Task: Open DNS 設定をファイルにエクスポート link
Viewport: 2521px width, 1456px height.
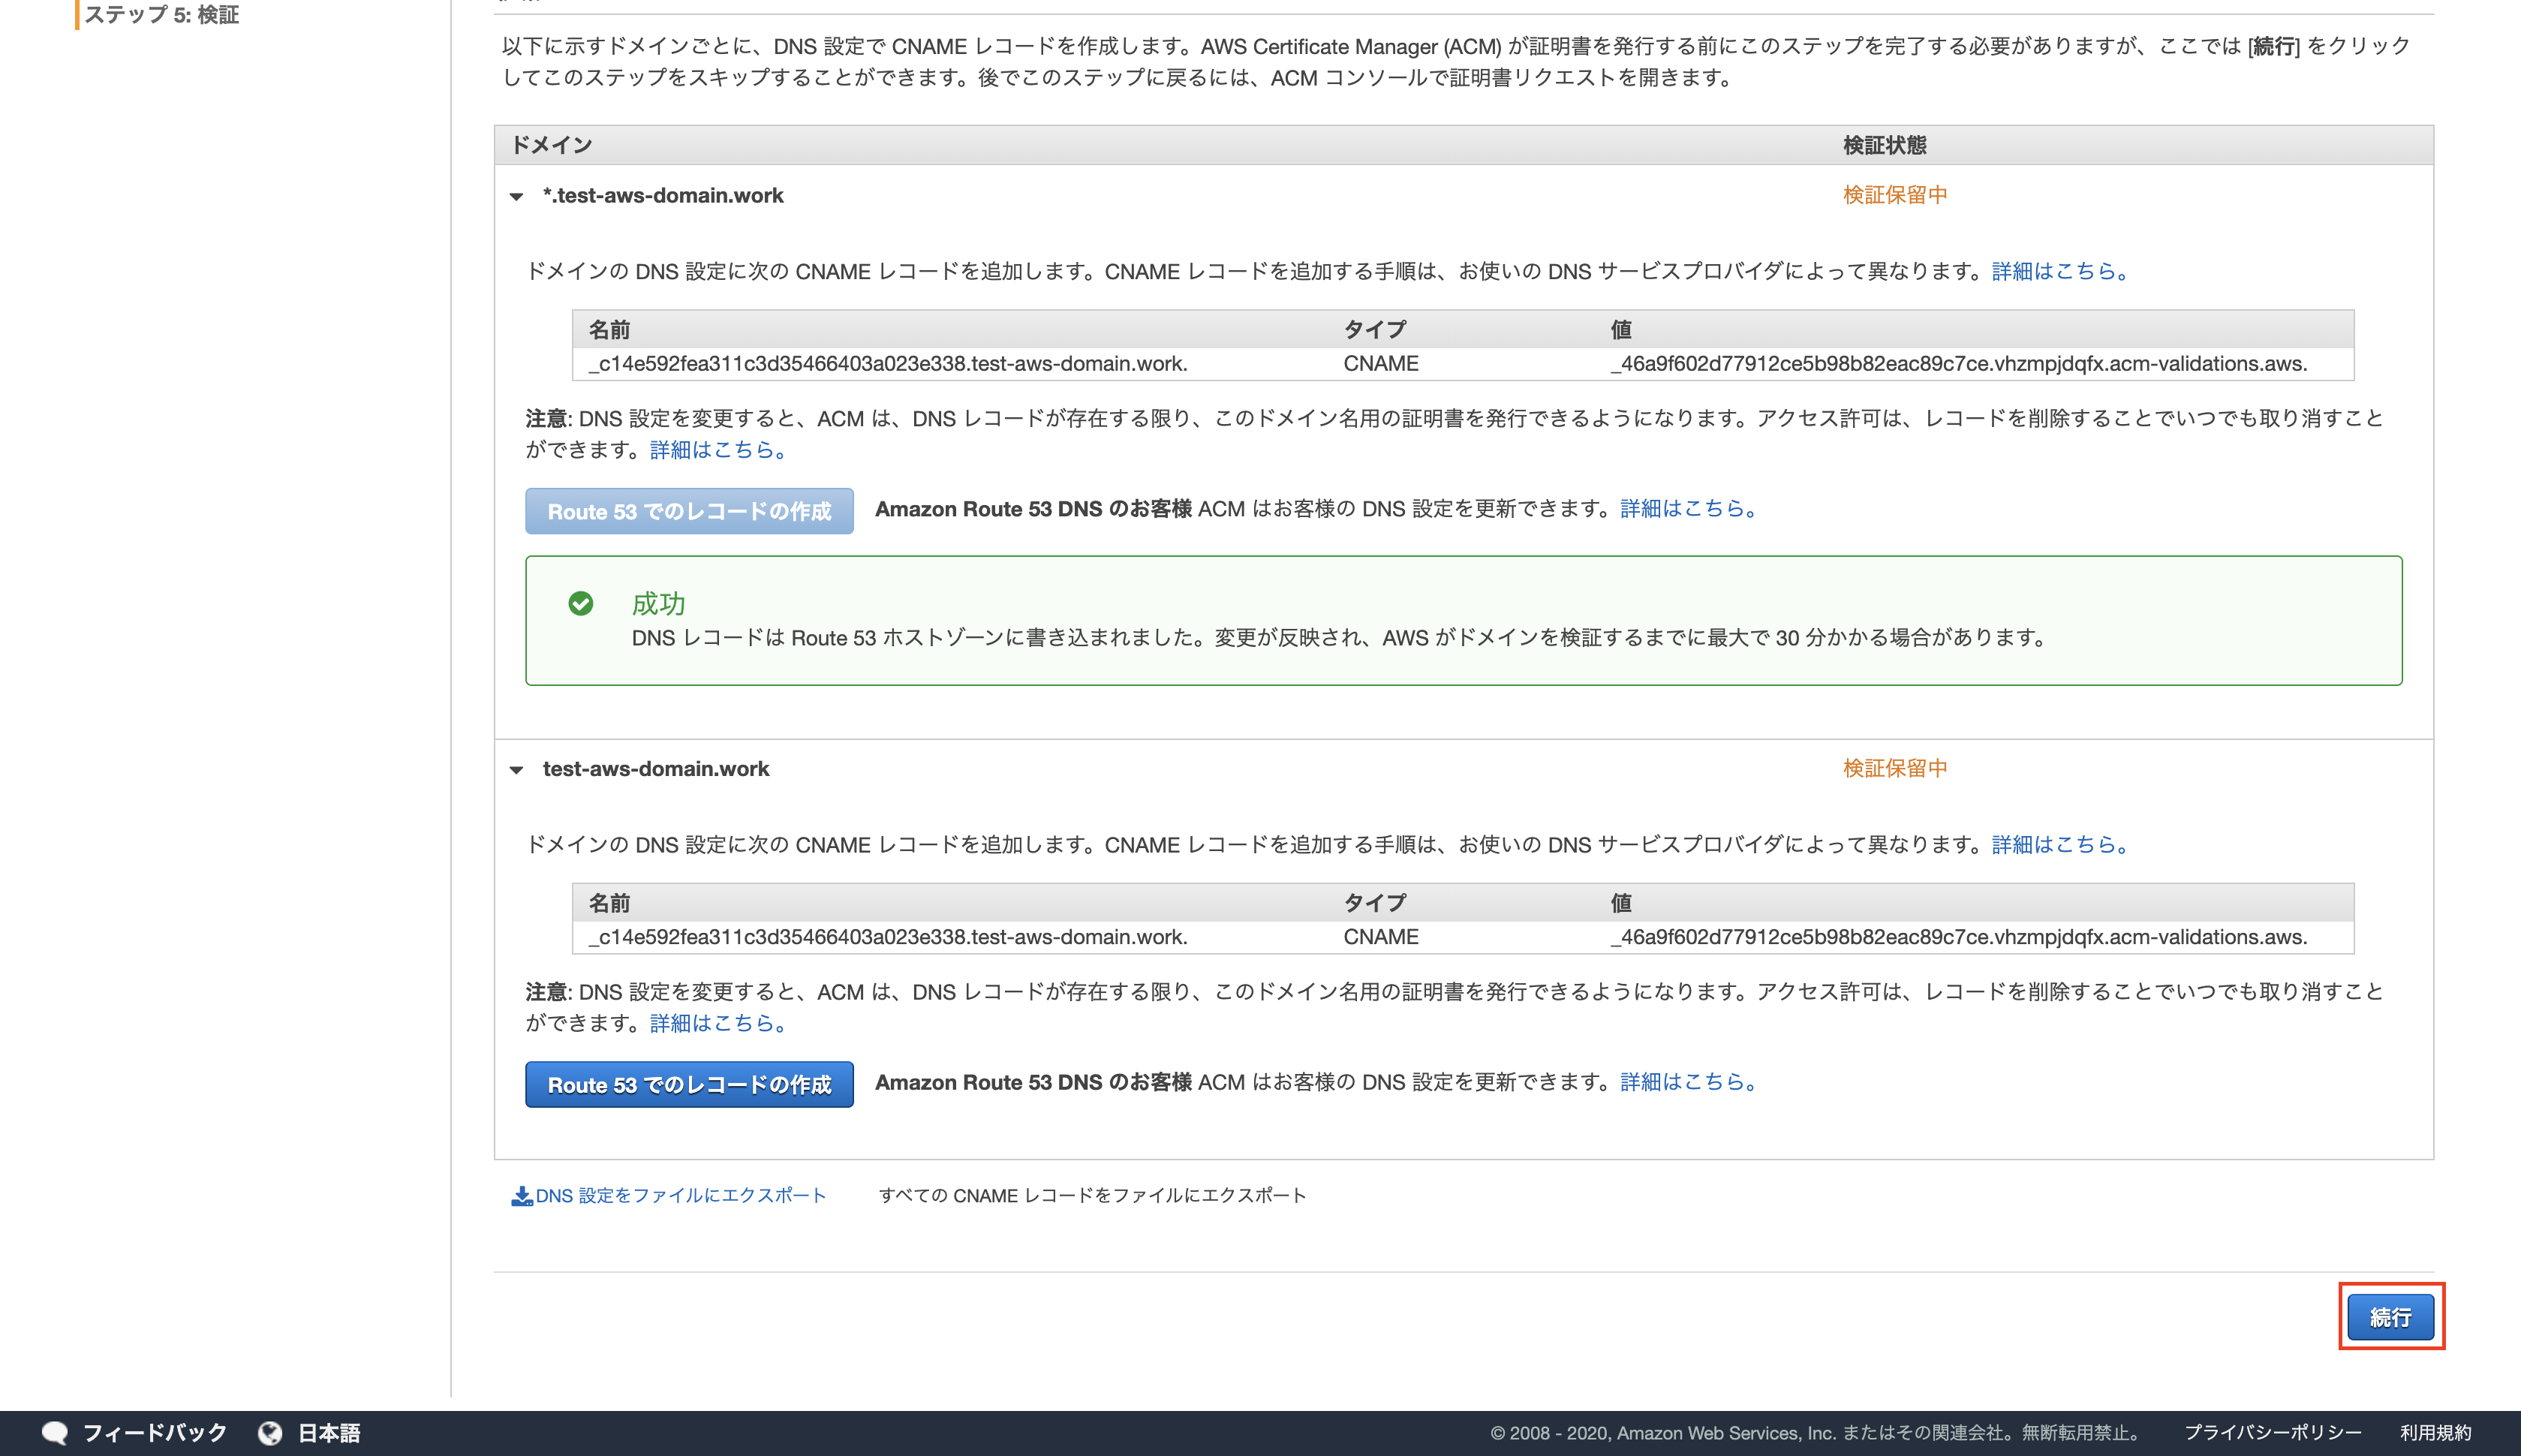Action: click(680, 1196)
